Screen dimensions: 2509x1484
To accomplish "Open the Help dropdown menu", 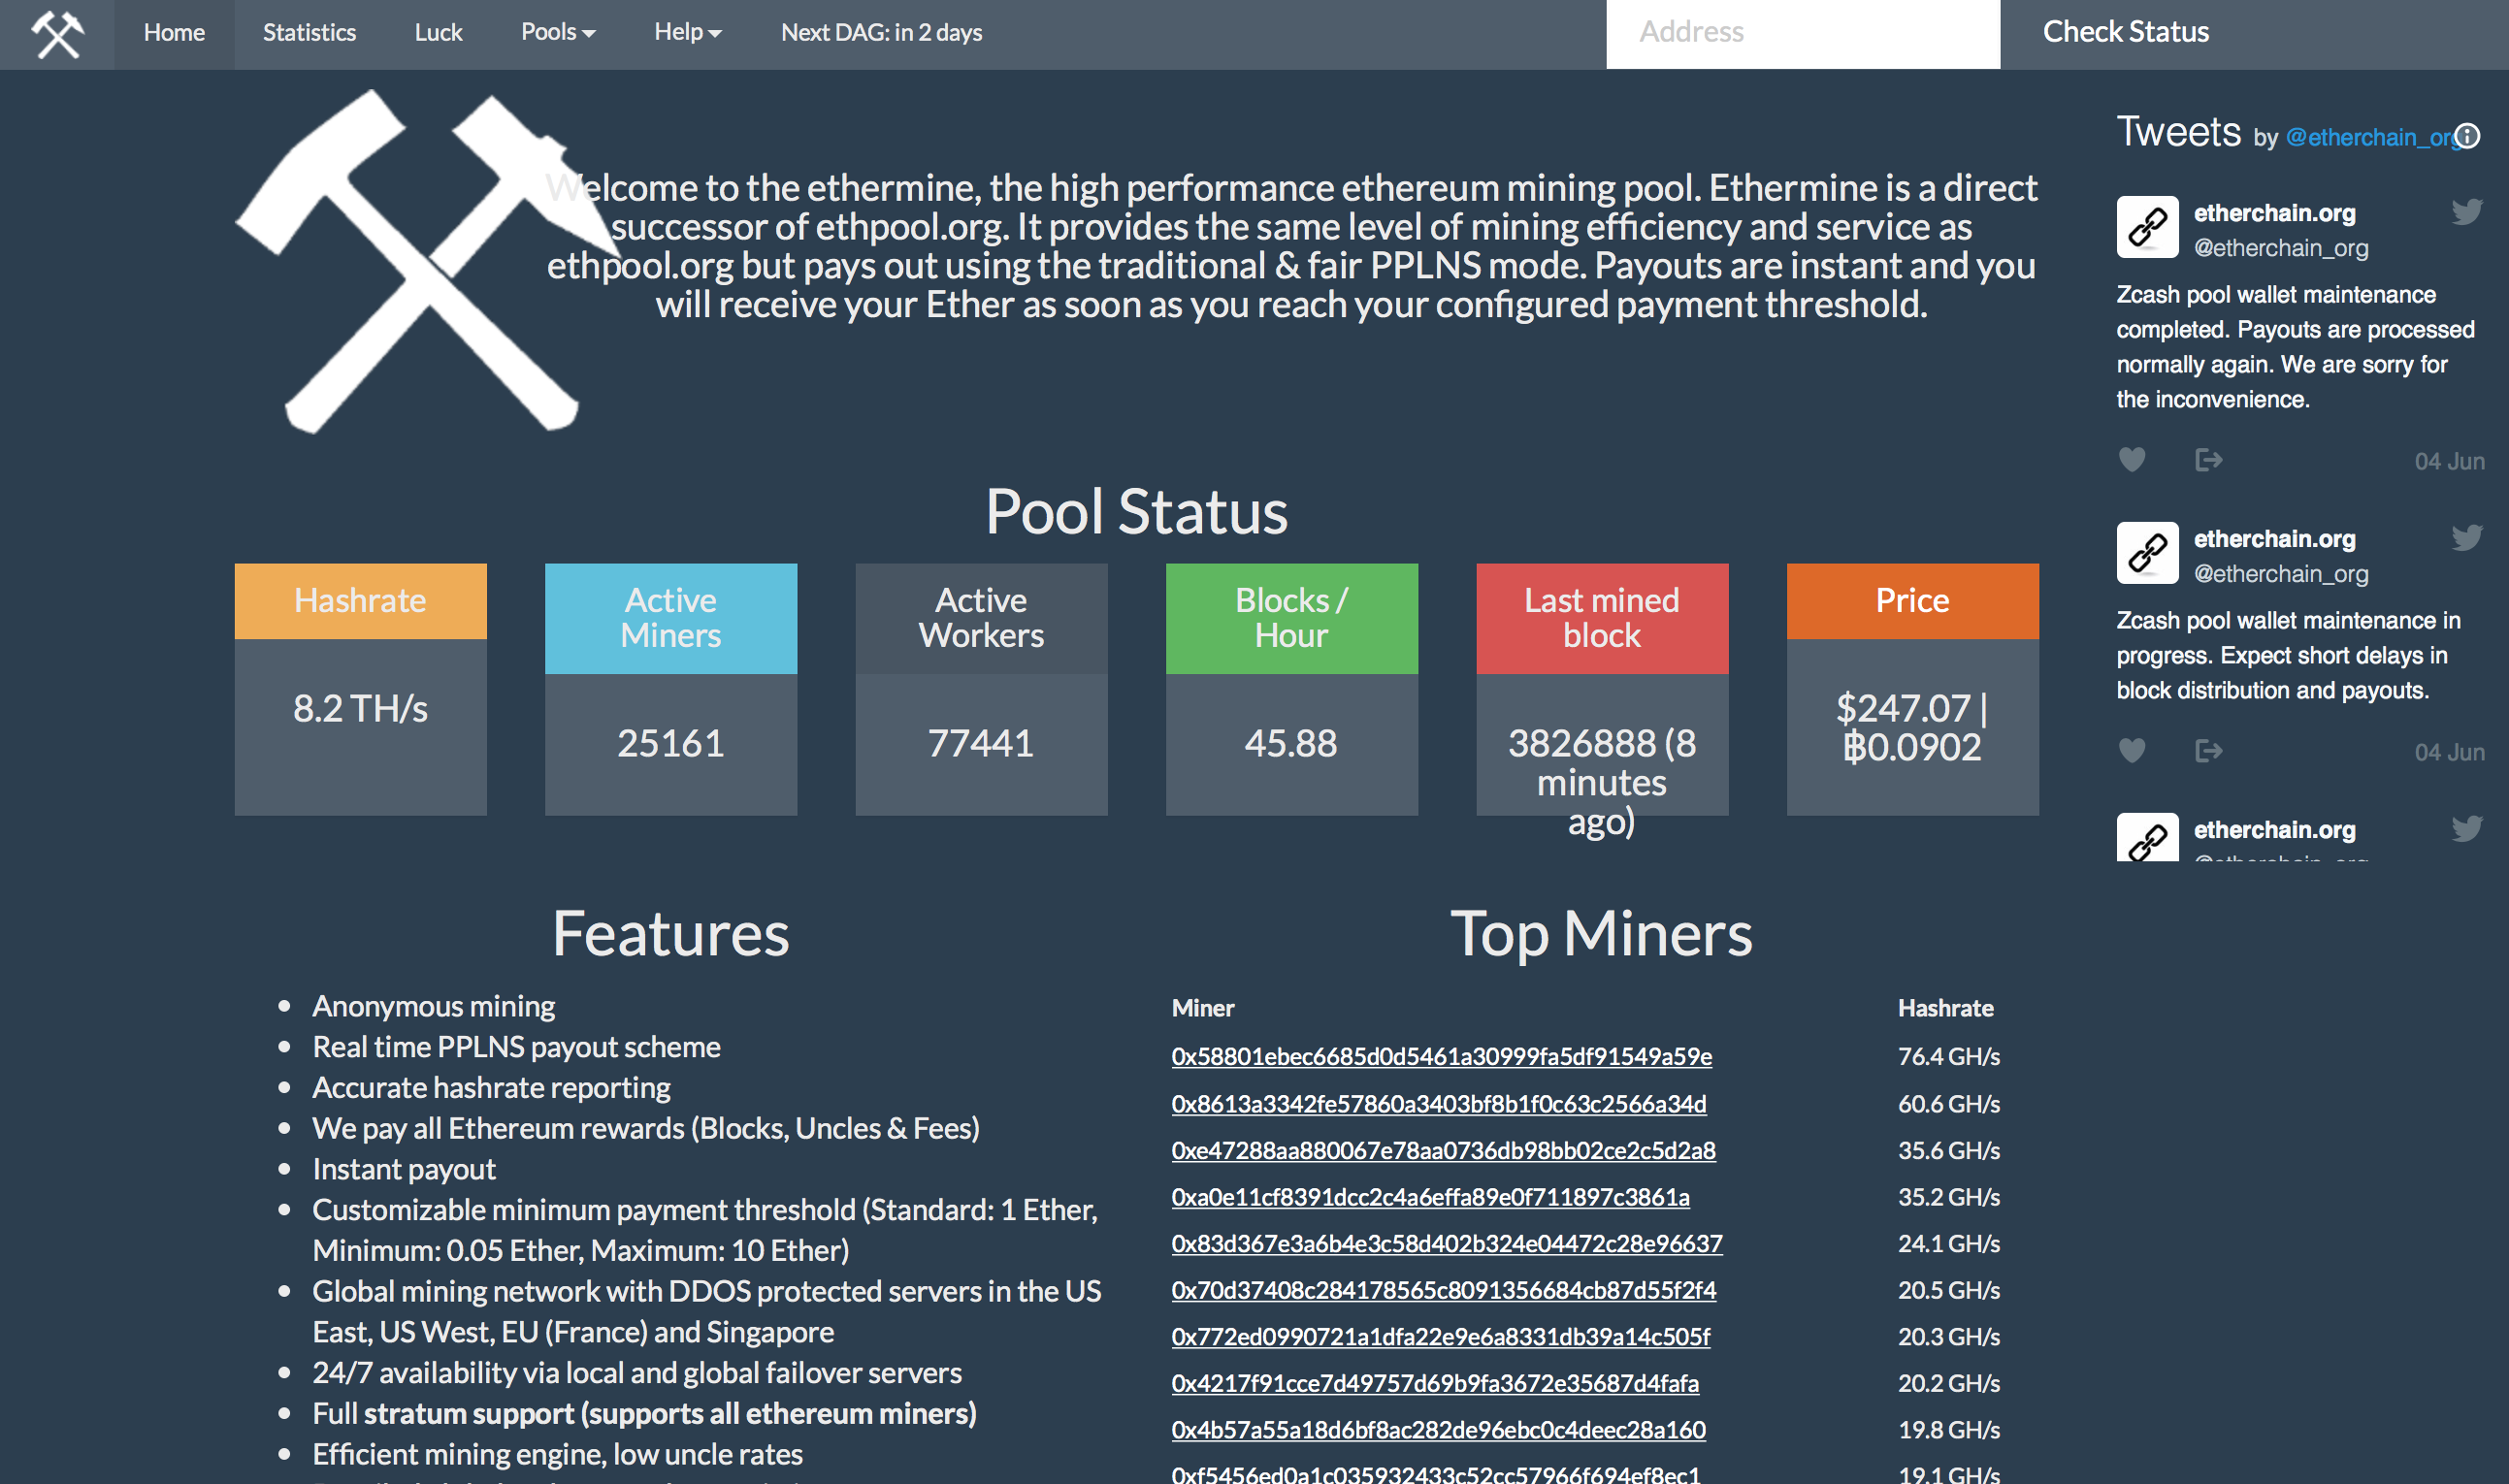I will (687, 33).
